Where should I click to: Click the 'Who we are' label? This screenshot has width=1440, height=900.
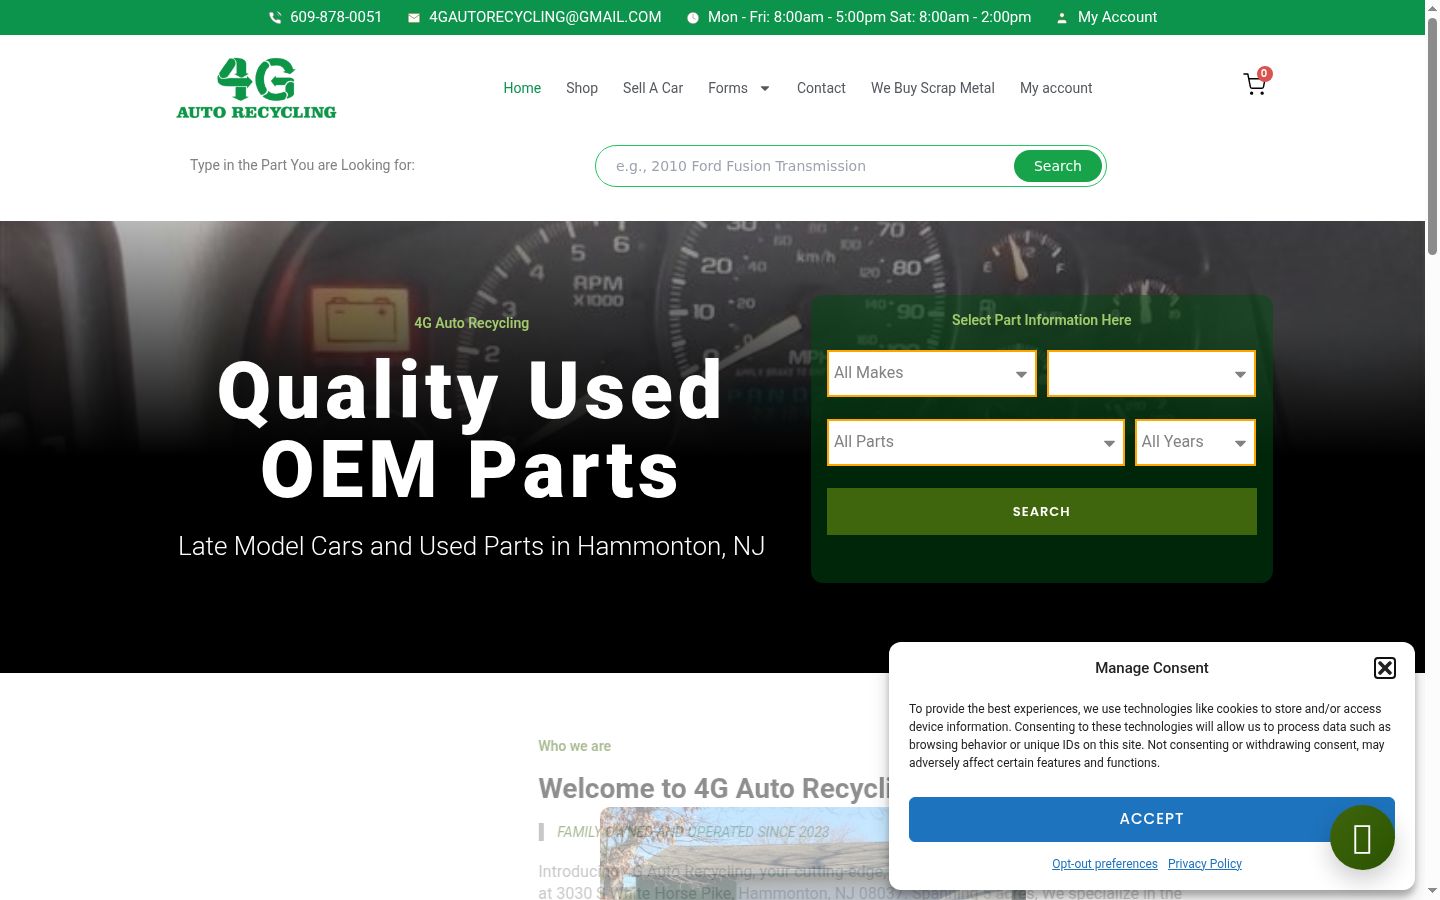575,746
